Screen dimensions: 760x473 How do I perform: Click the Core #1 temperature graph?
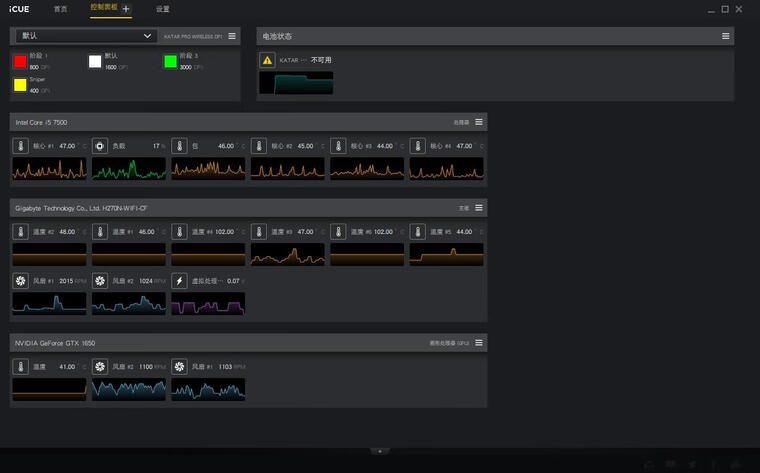(49, 168)
